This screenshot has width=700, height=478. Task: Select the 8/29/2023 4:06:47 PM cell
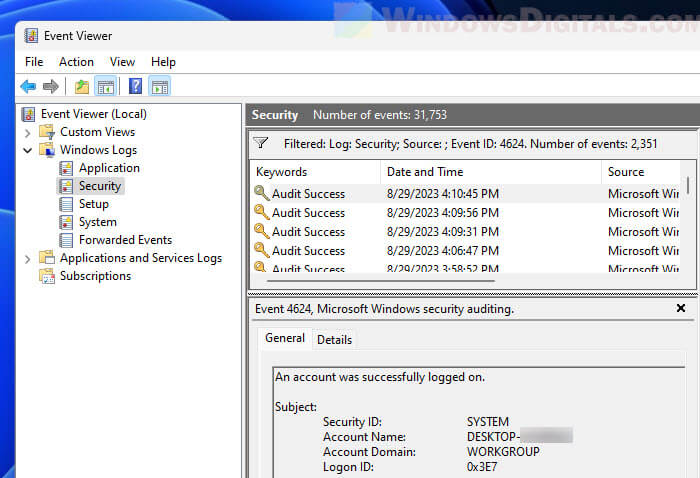pyautogui.click(x=443, y=250)
